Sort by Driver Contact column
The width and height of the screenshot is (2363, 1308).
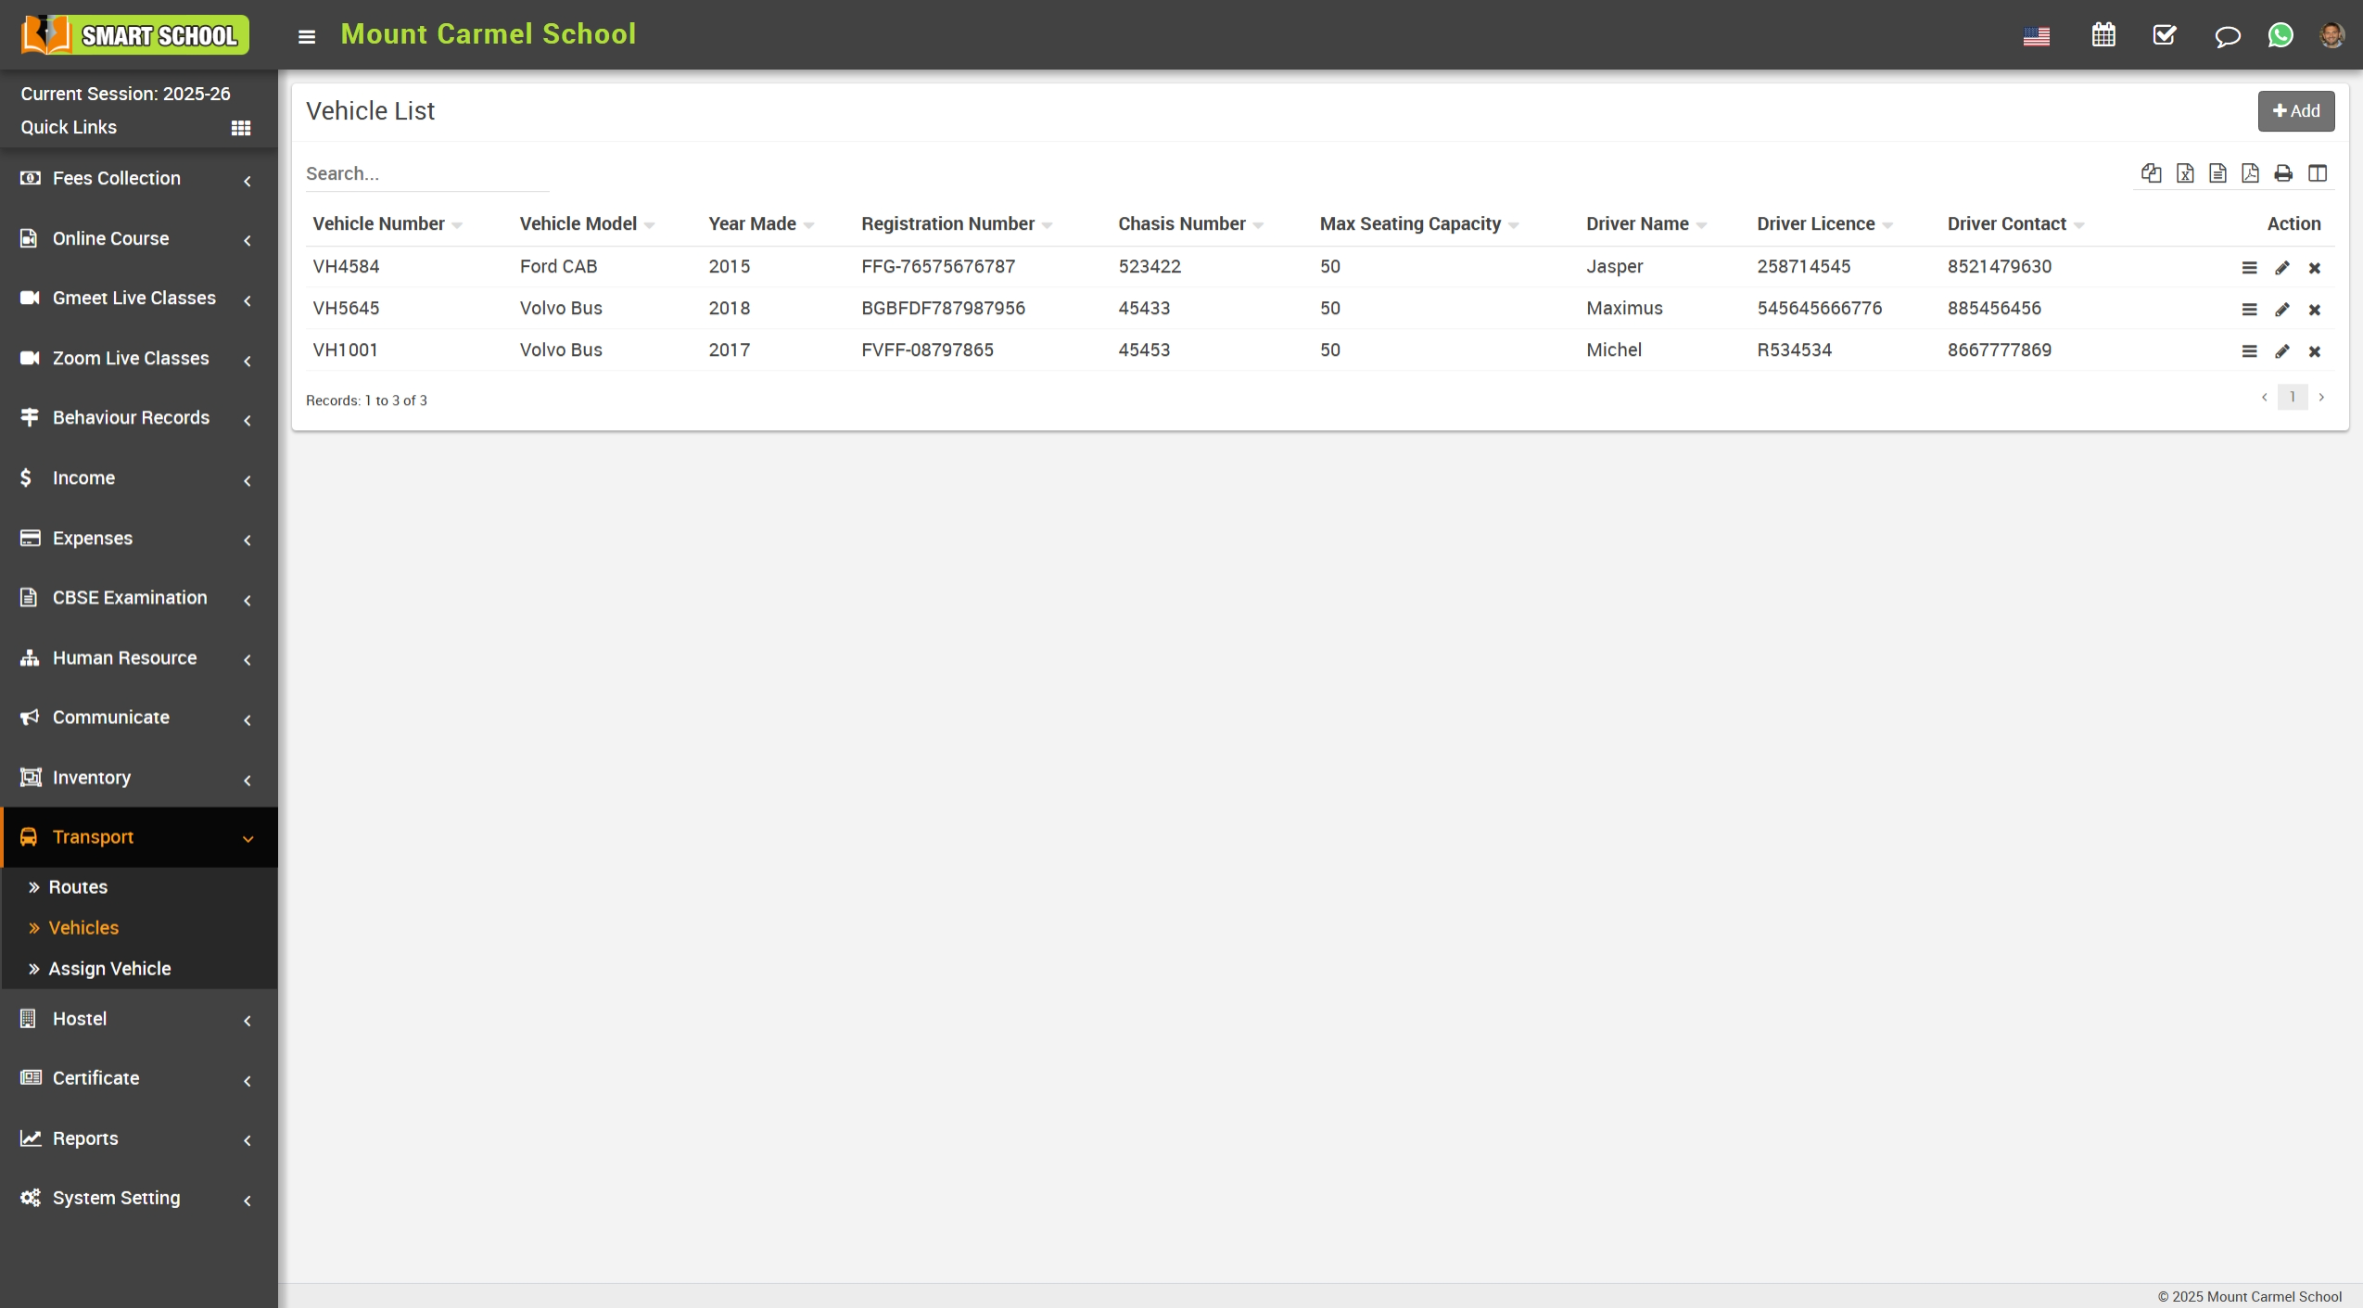[2015, 224]
